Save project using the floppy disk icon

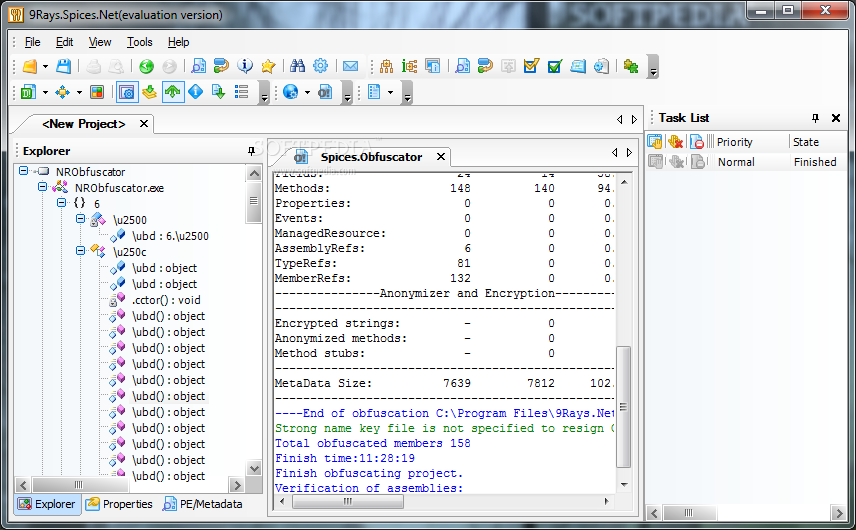(x=64, y=67)
